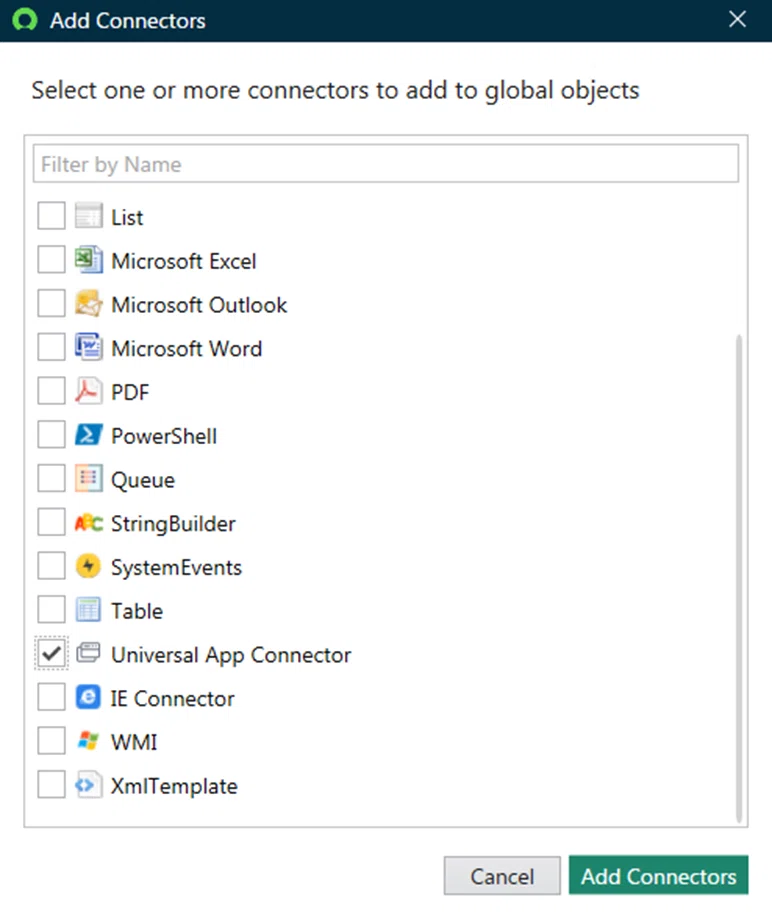Focus the Filter by Name field
This screenshot has width=772, height=917.
386,164
